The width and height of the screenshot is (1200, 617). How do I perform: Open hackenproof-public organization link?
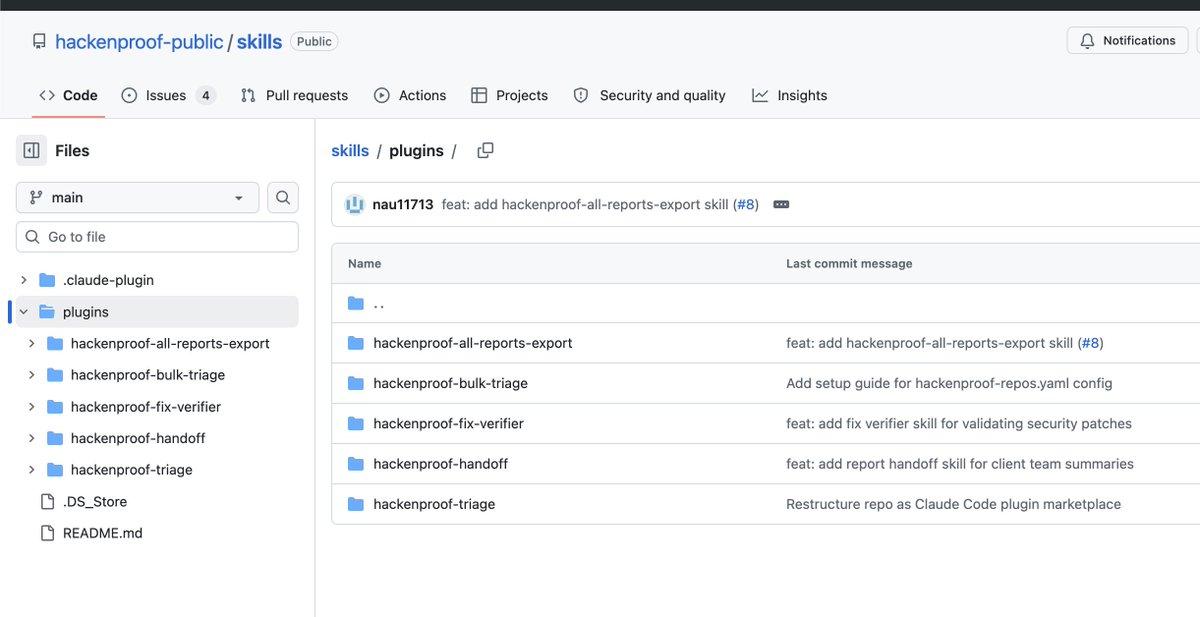(139, 42)
